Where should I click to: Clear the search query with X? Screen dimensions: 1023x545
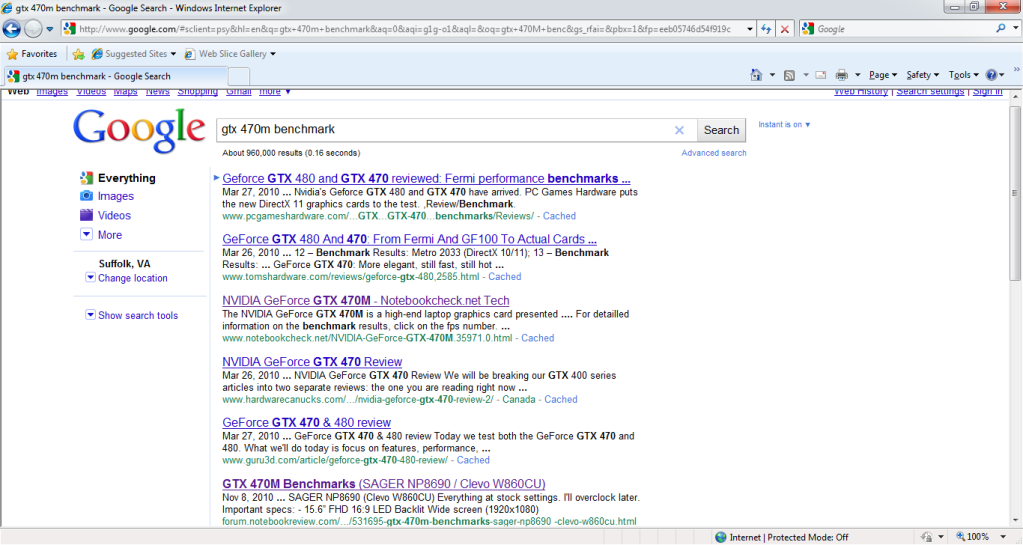click(x=679, y=131)
